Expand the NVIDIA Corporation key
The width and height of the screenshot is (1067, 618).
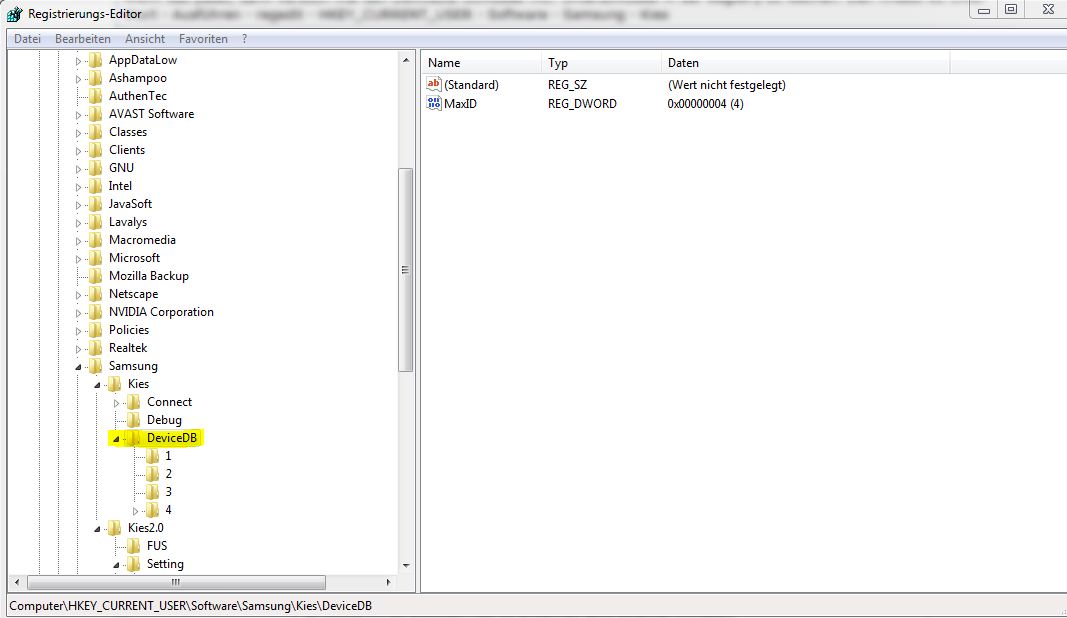78,313
